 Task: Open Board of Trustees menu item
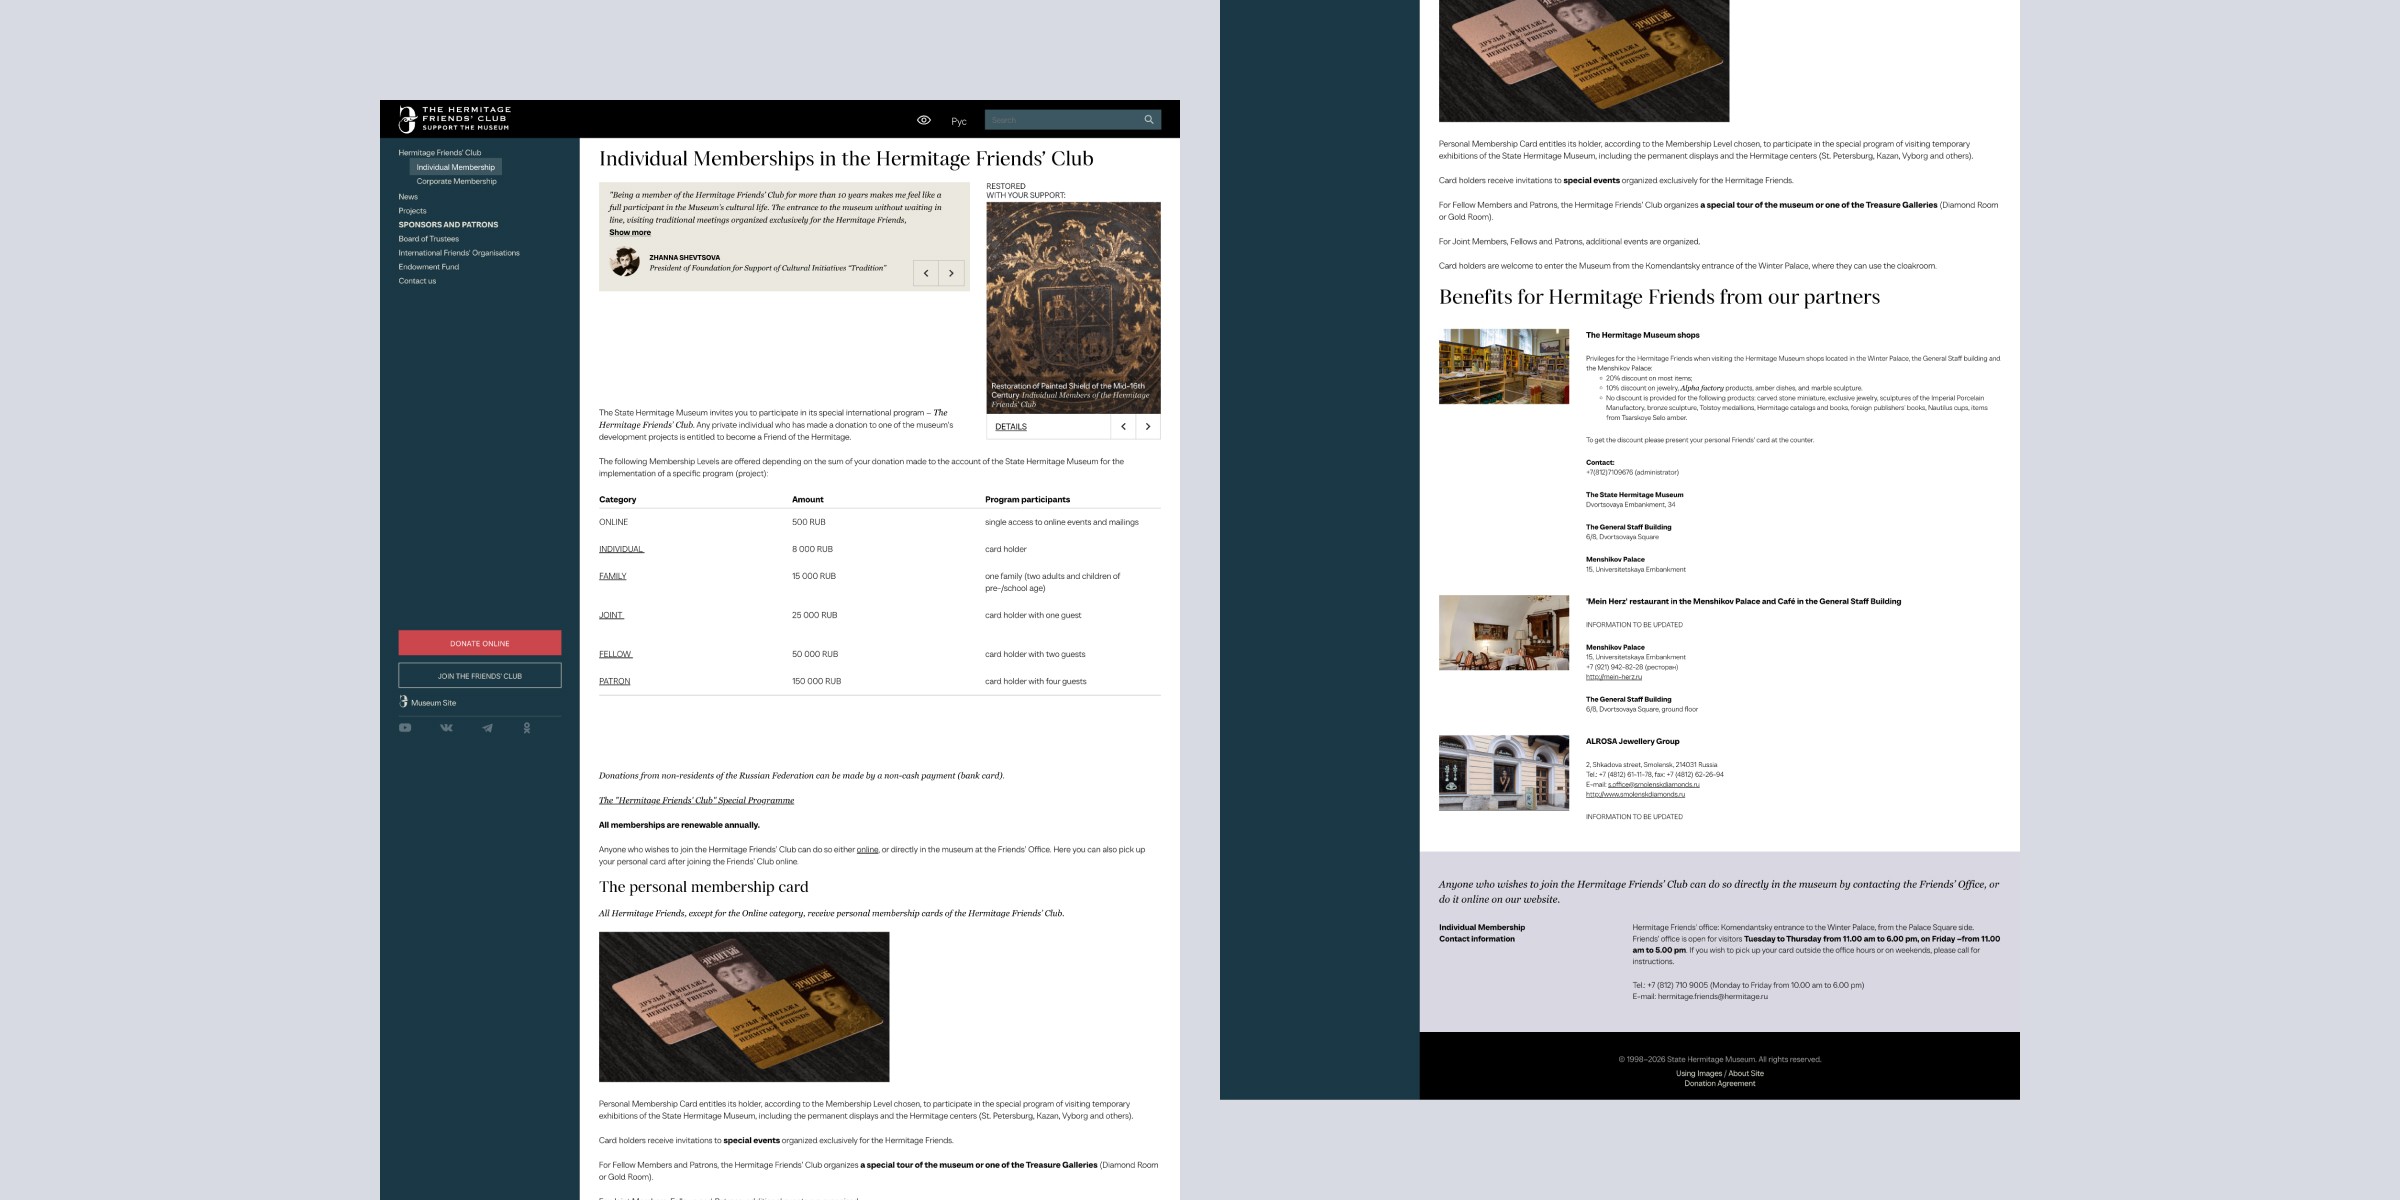[428, 239]
